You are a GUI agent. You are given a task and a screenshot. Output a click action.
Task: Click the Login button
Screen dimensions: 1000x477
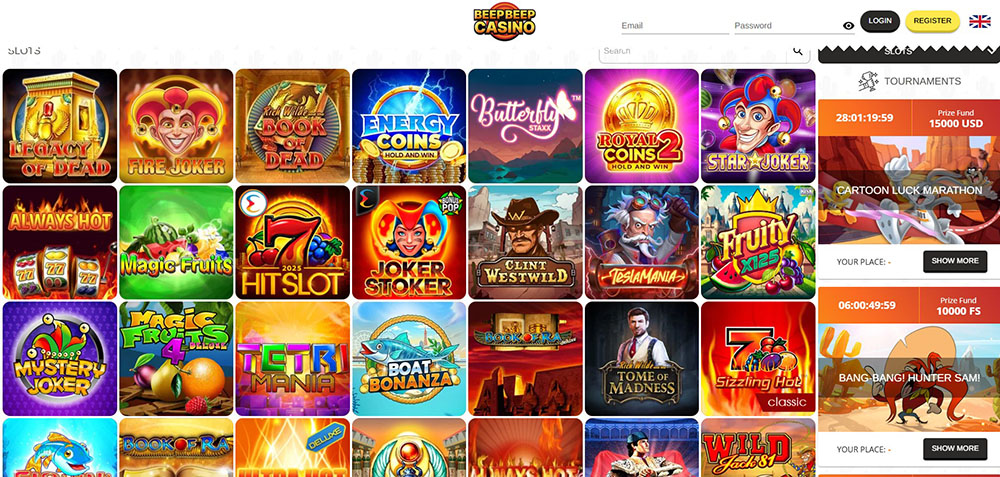point(879,21)
